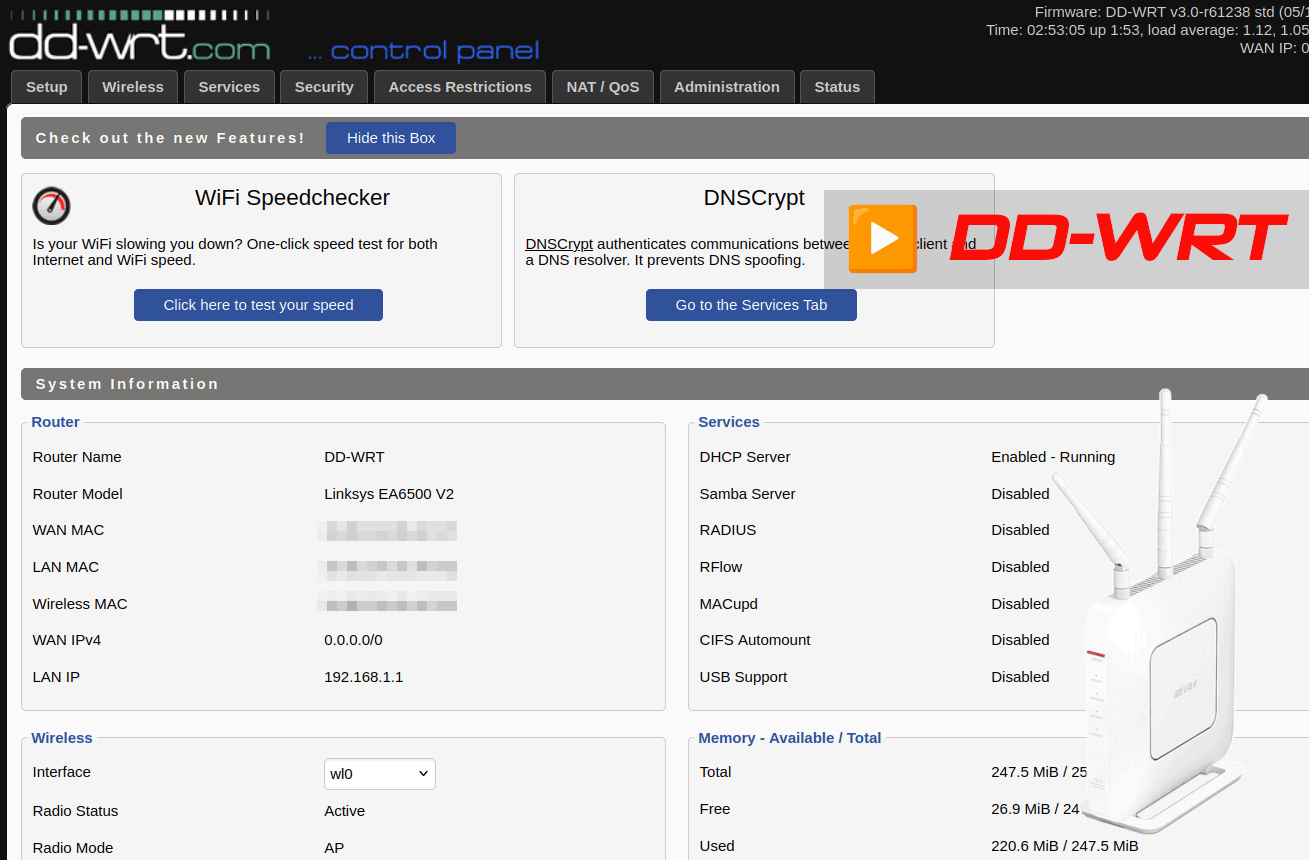Open the Services tab

pyautogui.click(x=229, y=86)
